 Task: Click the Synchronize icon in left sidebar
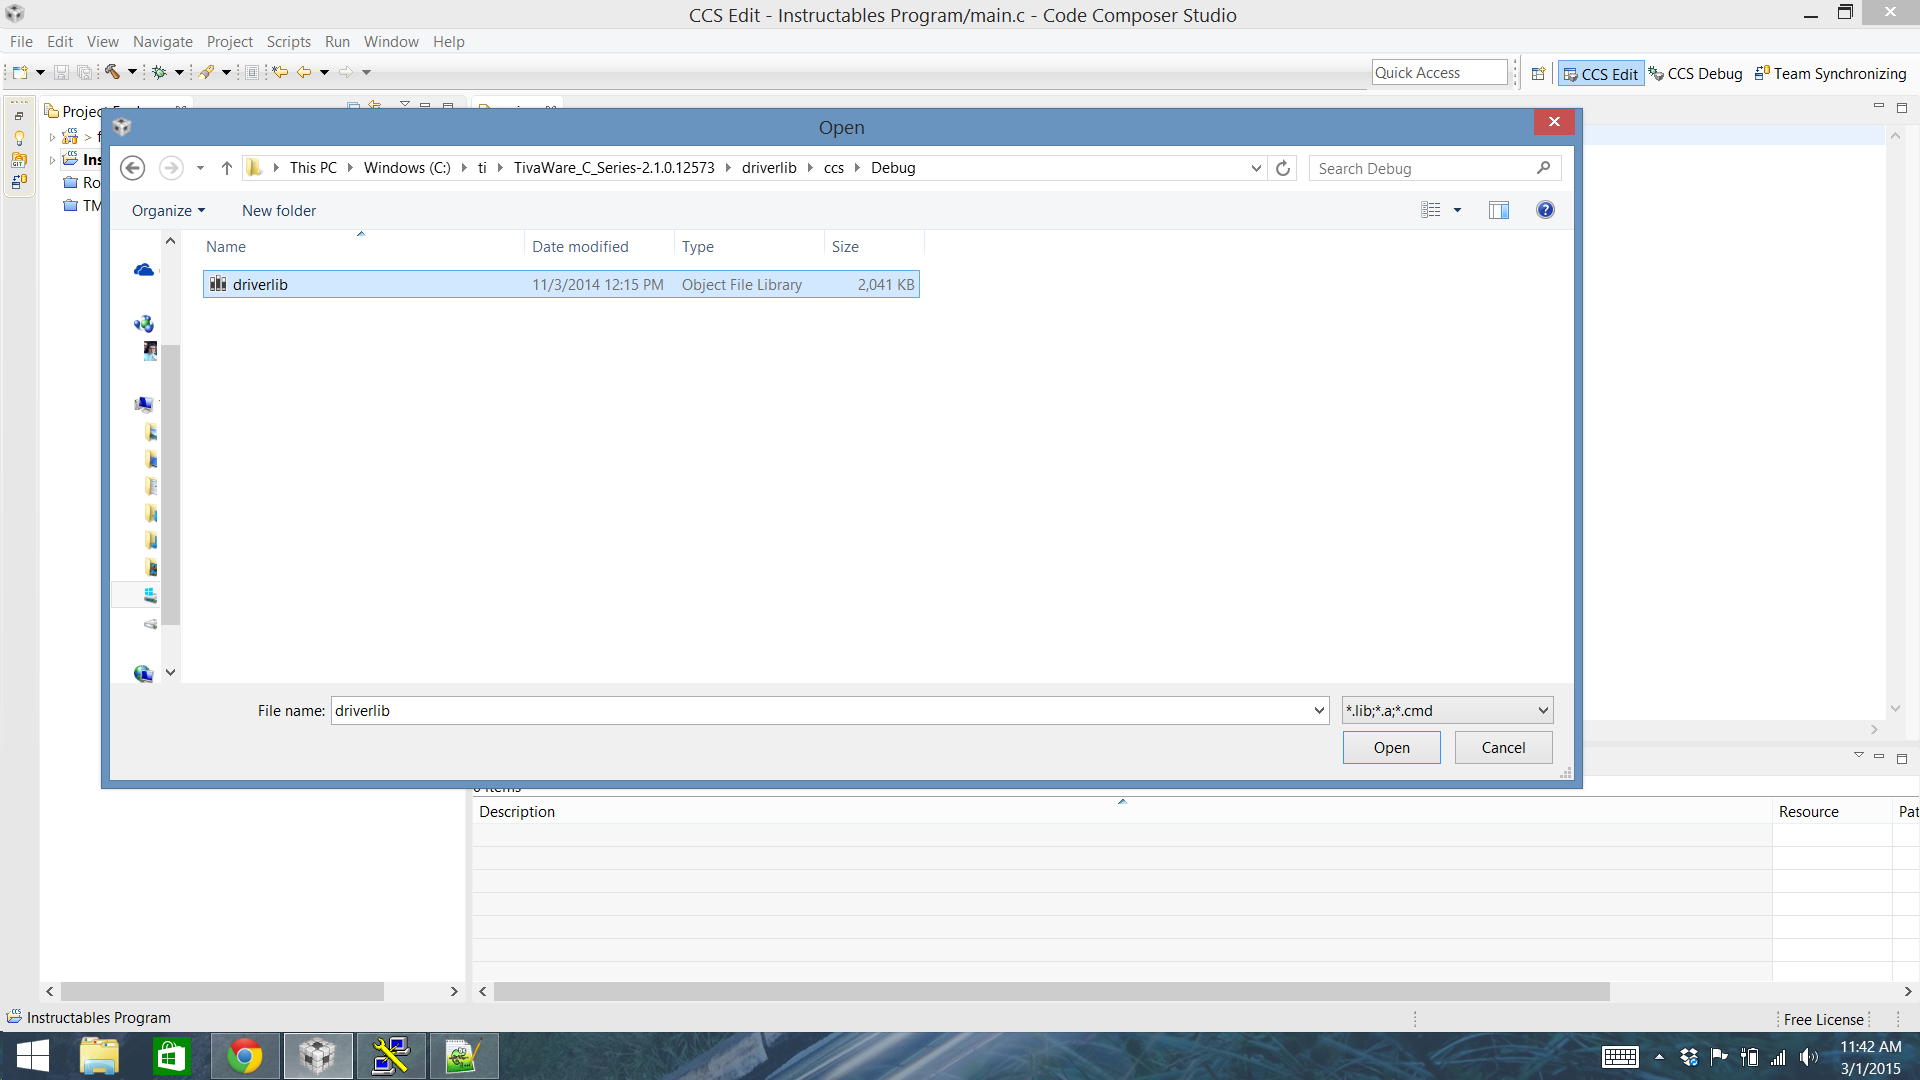pyautogui.click(x=19, y=182)
